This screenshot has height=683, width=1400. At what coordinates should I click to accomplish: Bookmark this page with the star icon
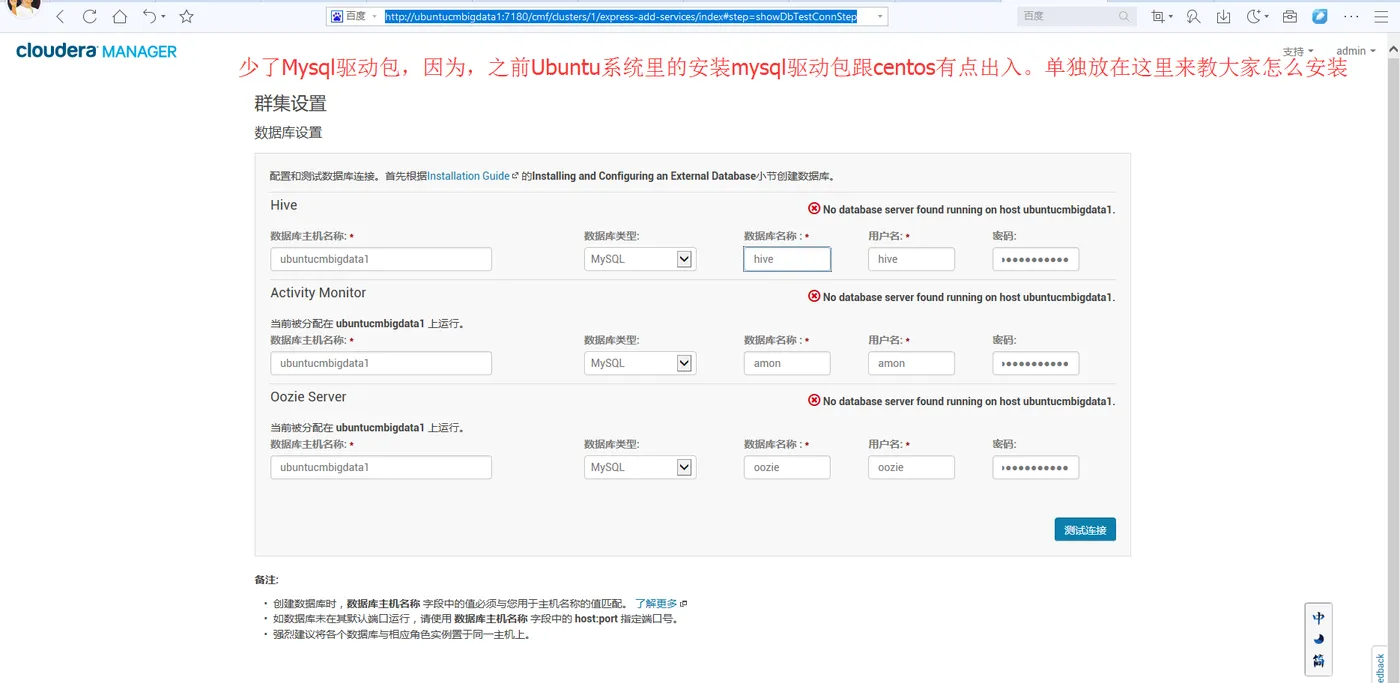click(x=186, y=17)
